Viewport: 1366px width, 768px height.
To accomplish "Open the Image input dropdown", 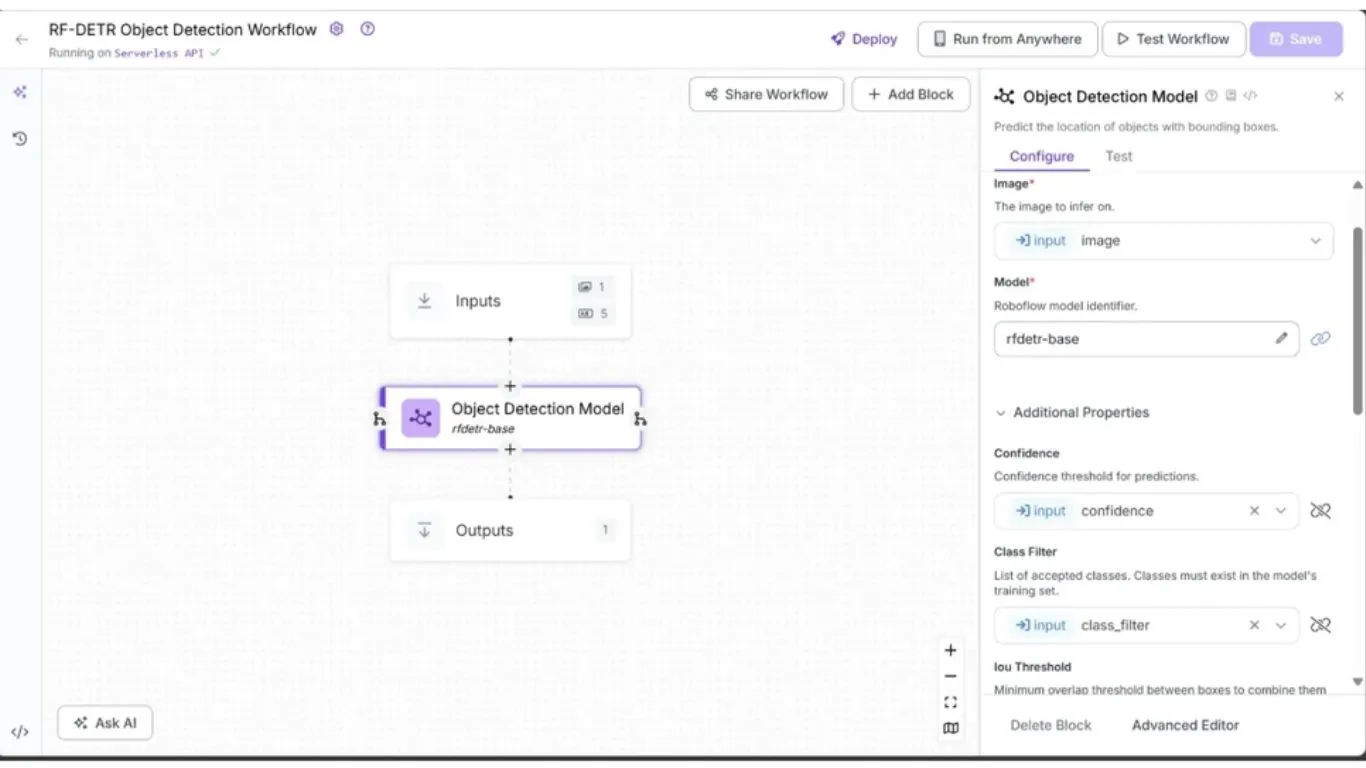I will point(1316,241).
